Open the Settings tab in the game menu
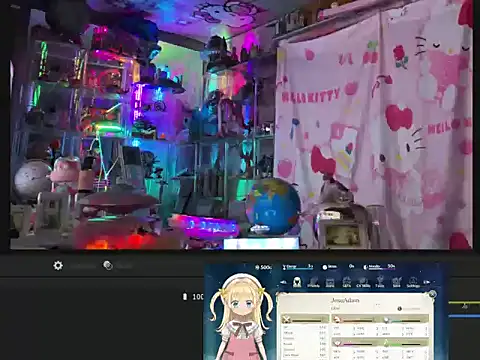 click(413, 282)
